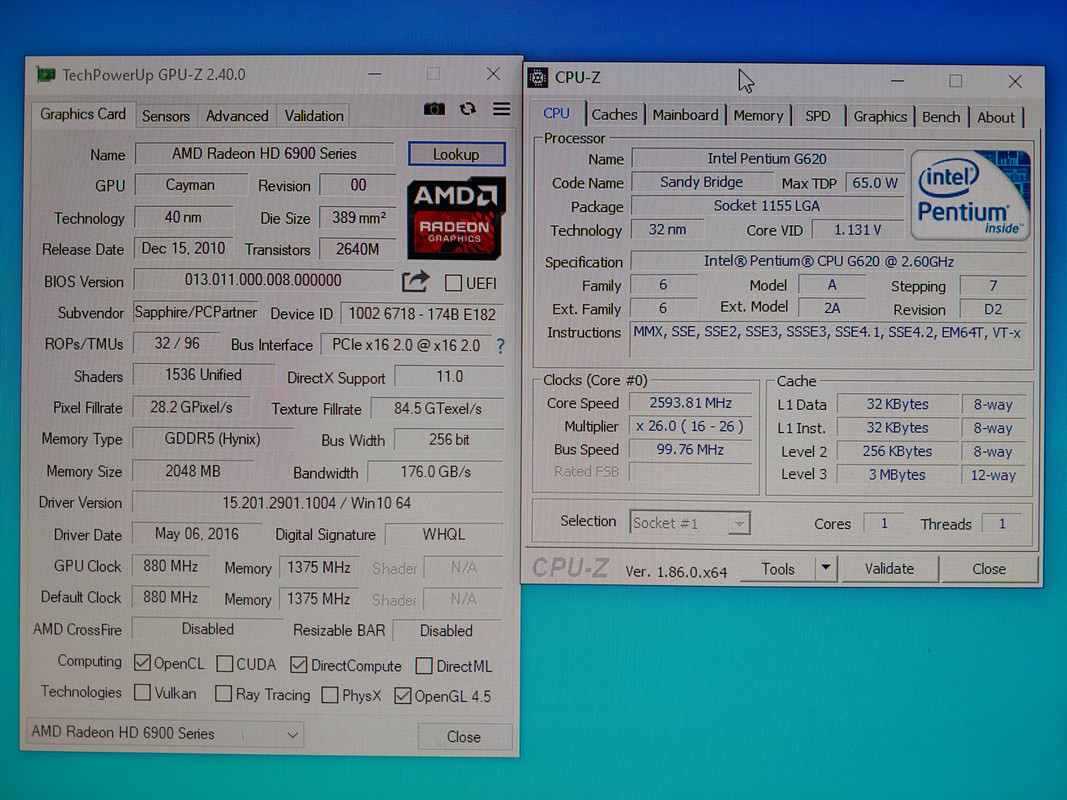Switch to the Sensors tab in GPU-Z

pos(165,116)
